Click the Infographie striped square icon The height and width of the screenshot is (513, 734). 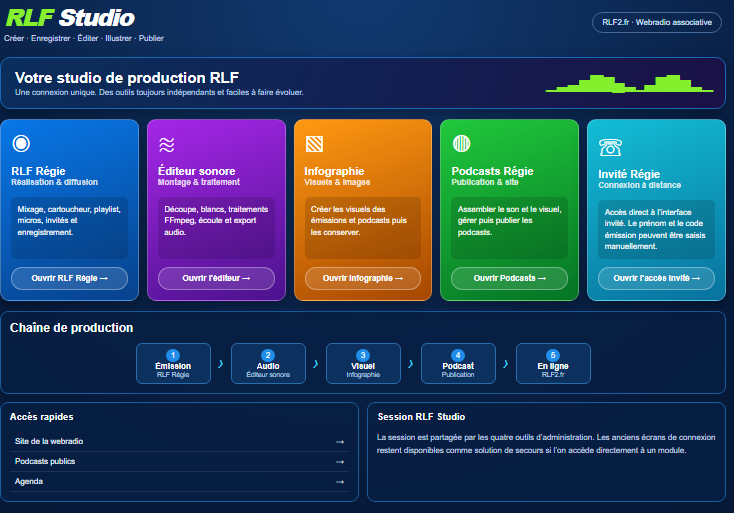[x=314, y=144]
